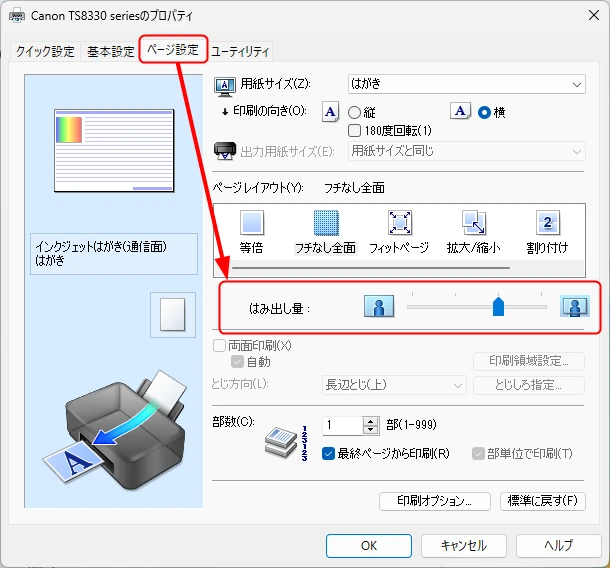Toggle 最終ページから印刷 checkbox
The height and width of the screenshot is (568, 610).
[328, 453]
